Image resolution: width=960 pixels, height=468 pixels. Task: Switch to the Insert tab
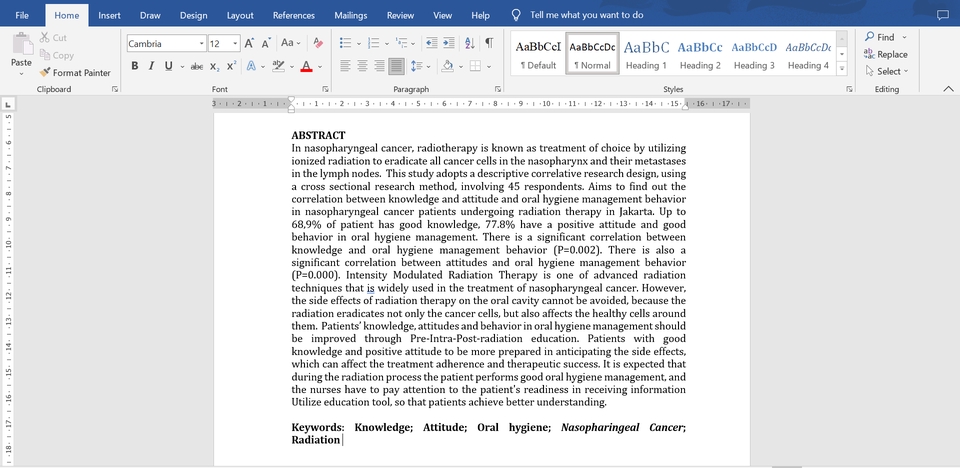click(x=110, y=15)
